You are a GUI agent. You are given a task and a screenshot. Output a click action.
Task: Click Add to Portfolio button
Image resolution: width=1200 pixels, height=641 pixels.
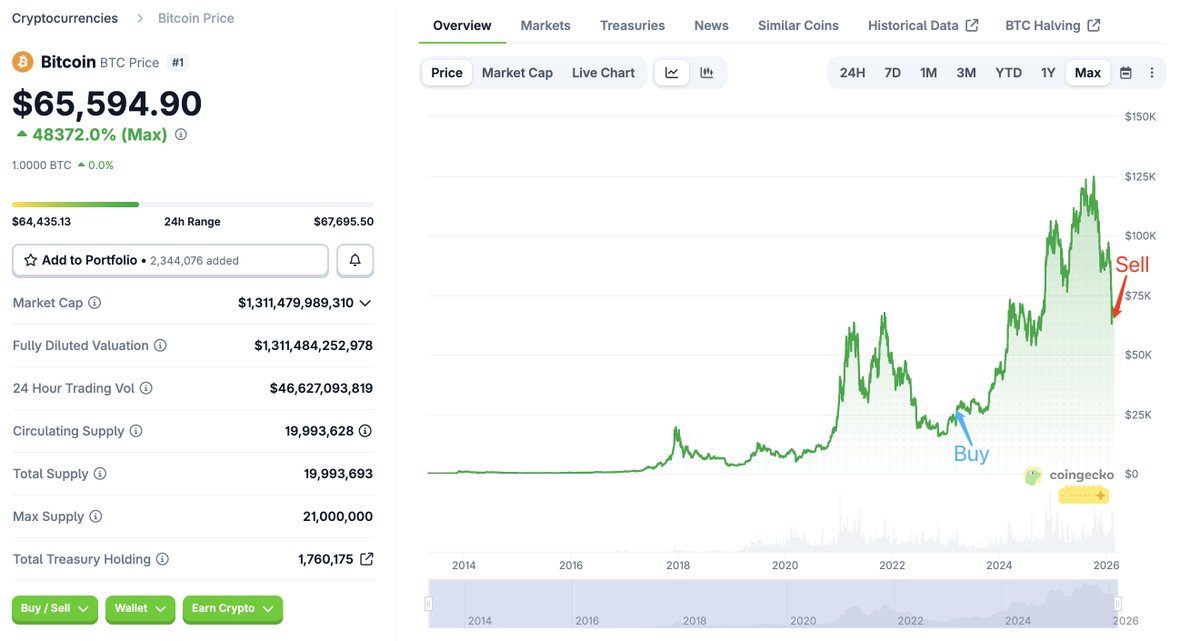click(x=170, y=260)
